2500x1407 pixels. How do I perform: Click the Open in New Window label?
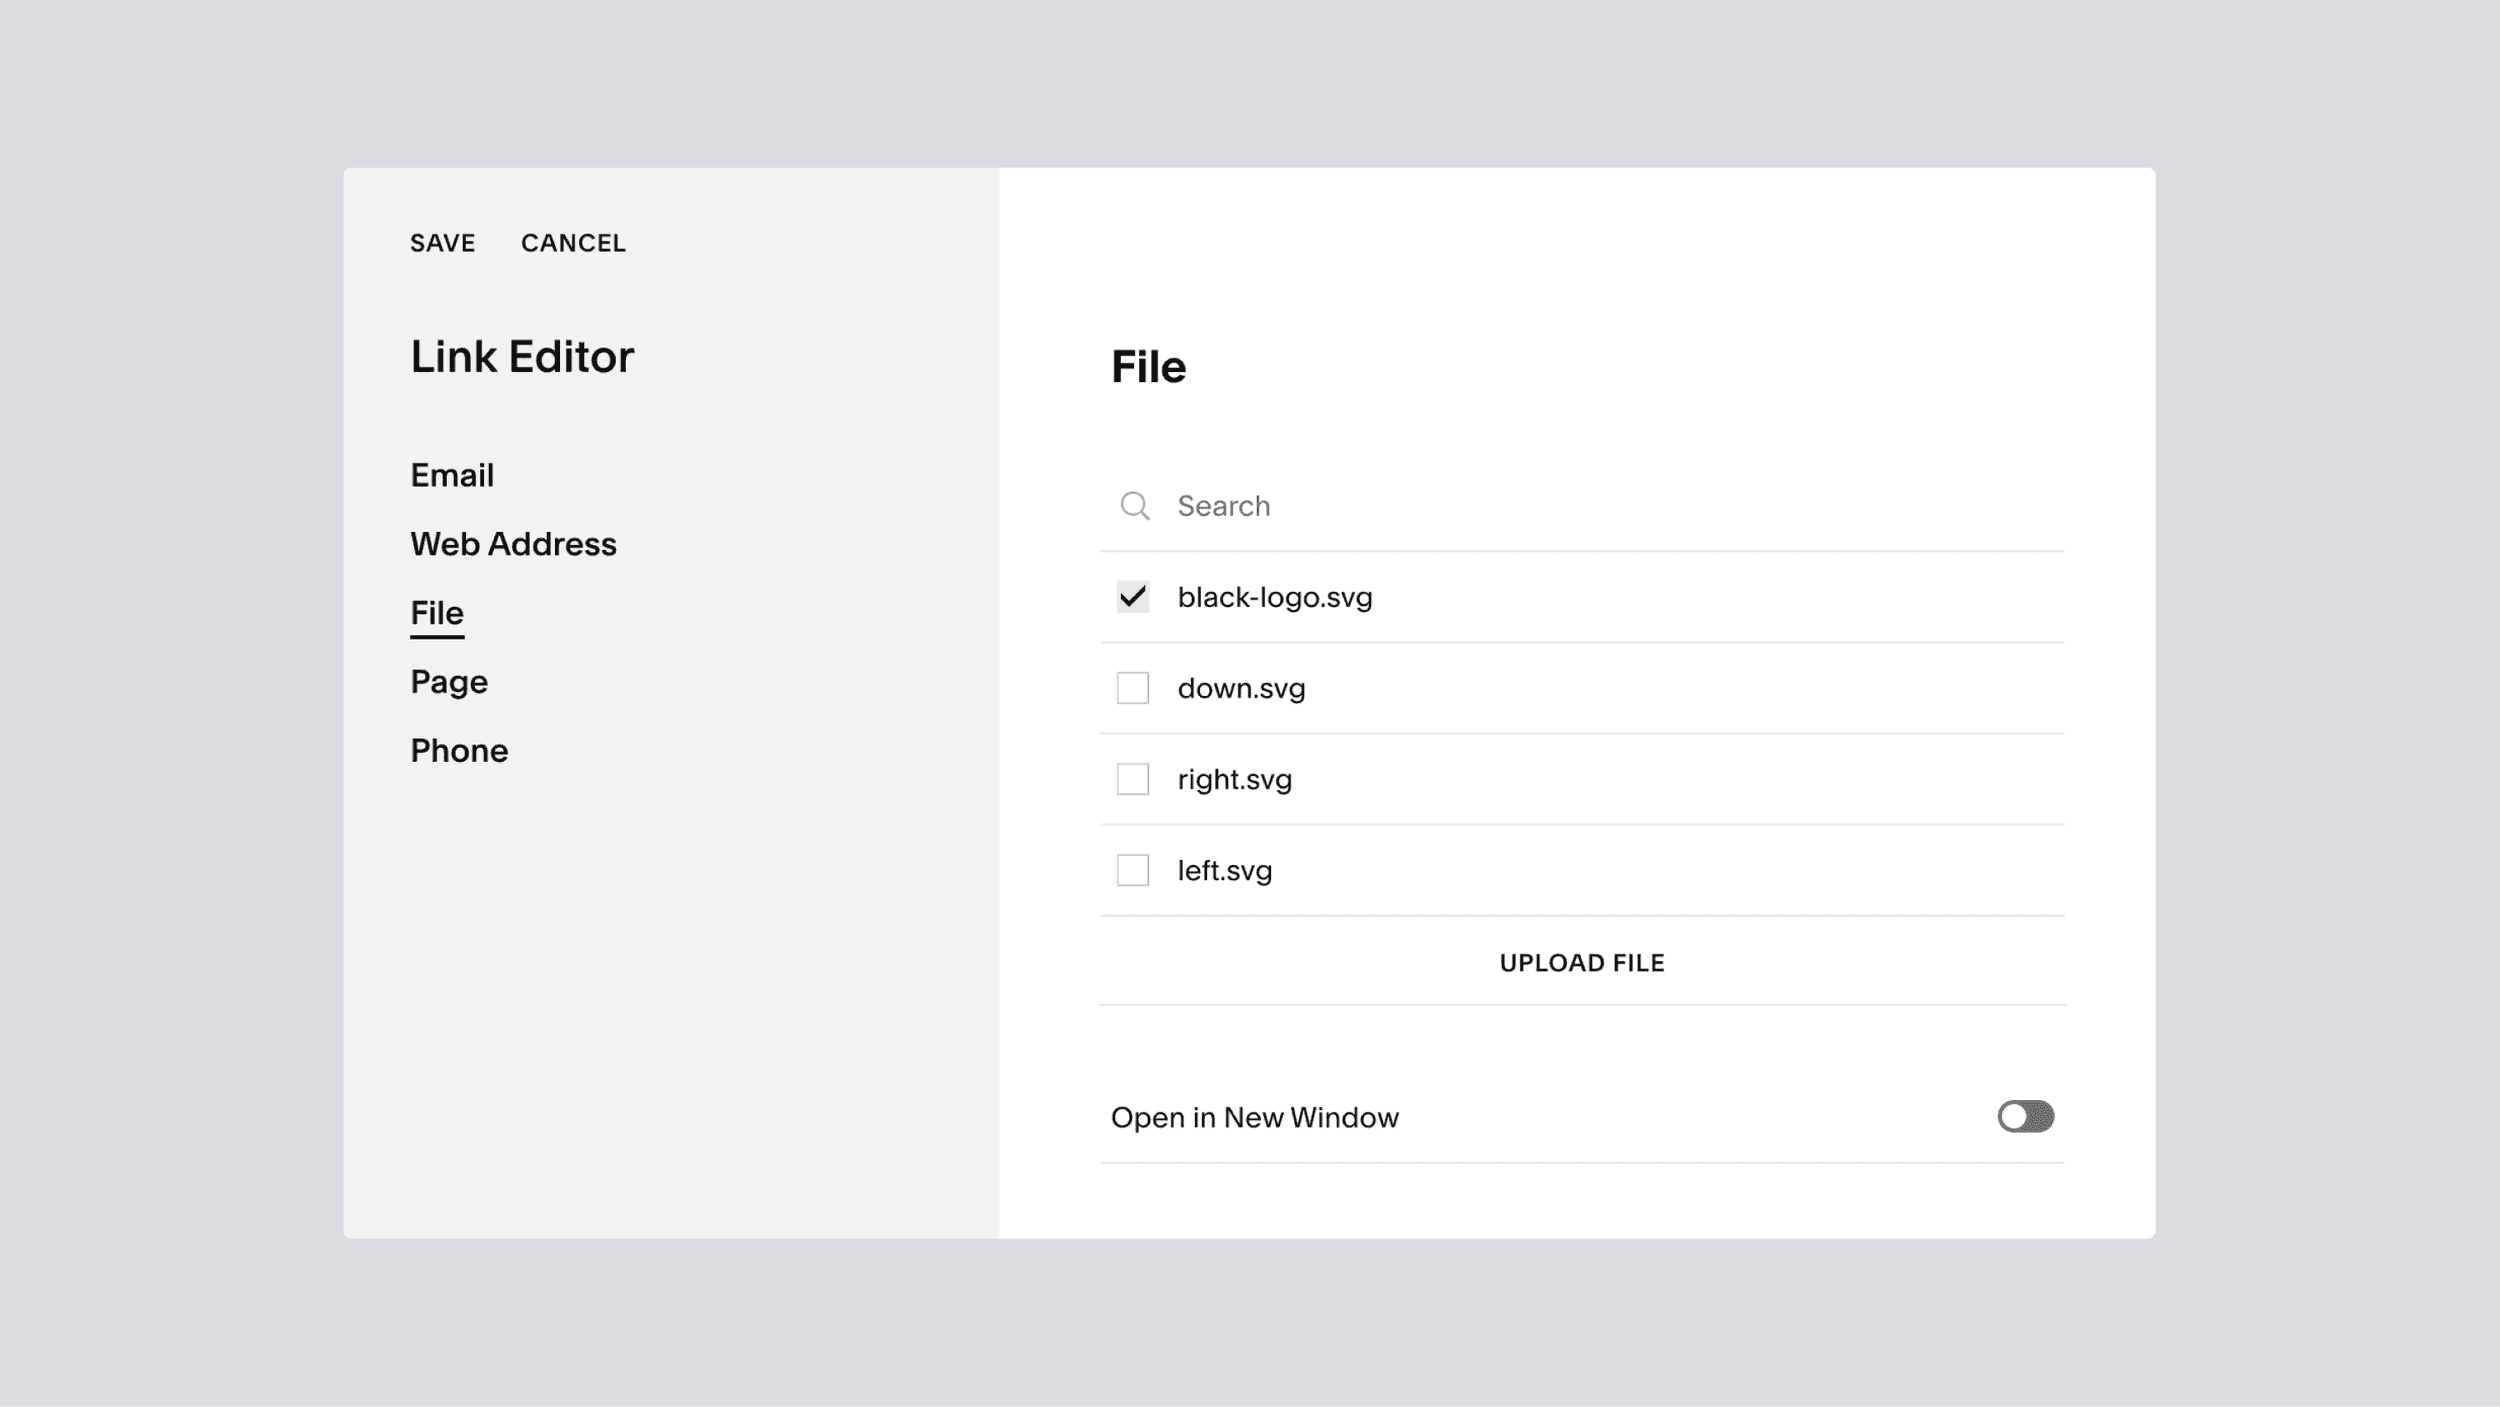(x=1254, y=1117)
